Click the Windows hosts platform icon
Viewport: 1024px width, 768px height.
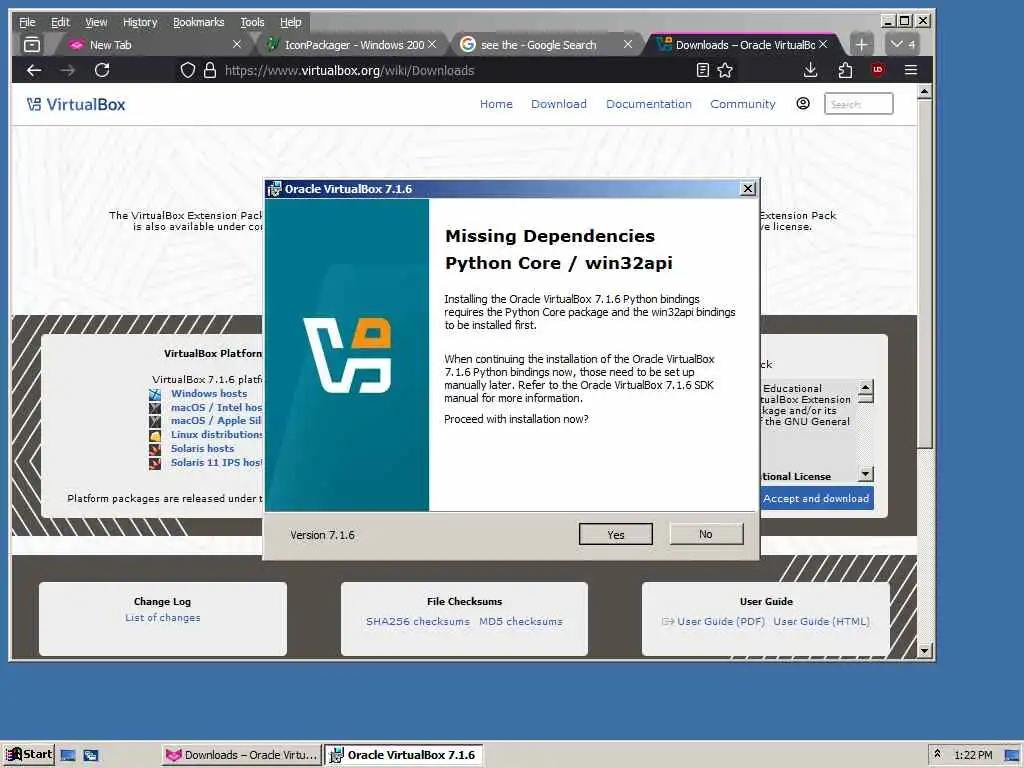155,394
